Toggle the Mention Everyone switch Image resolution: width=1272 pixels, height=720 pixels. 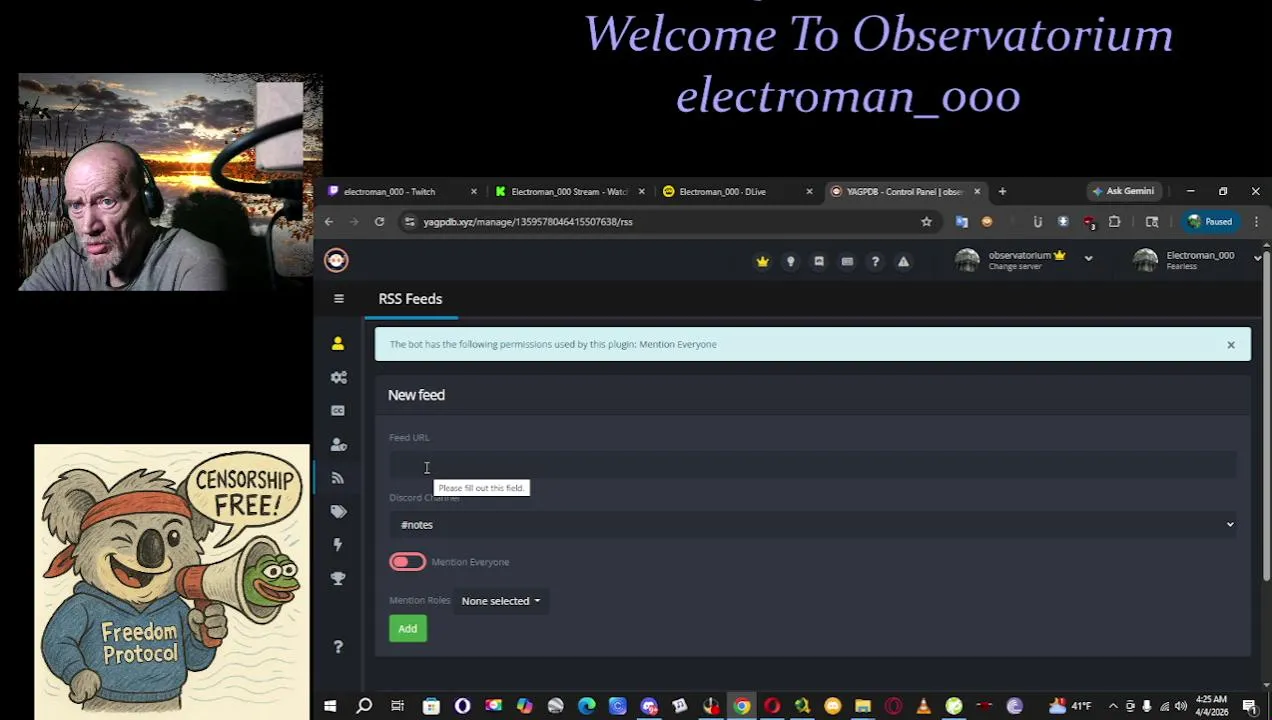pyautogui.click(x=407, y=562)
